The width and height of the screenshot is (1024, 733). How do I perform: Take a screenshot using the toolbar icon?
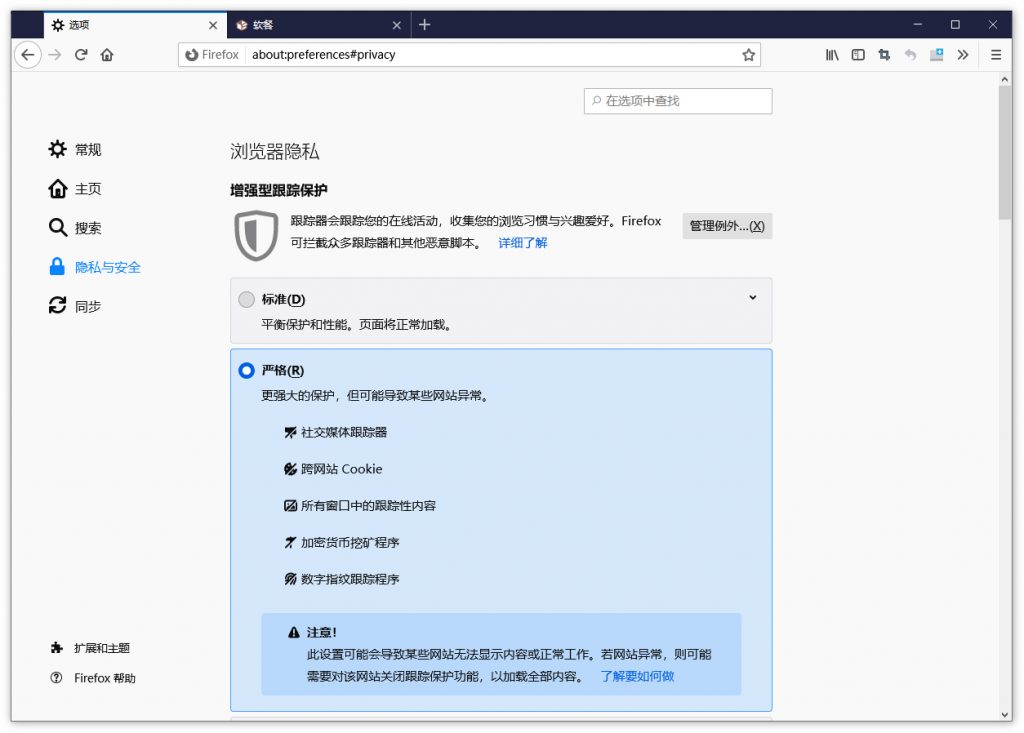[x=883, y=55]
